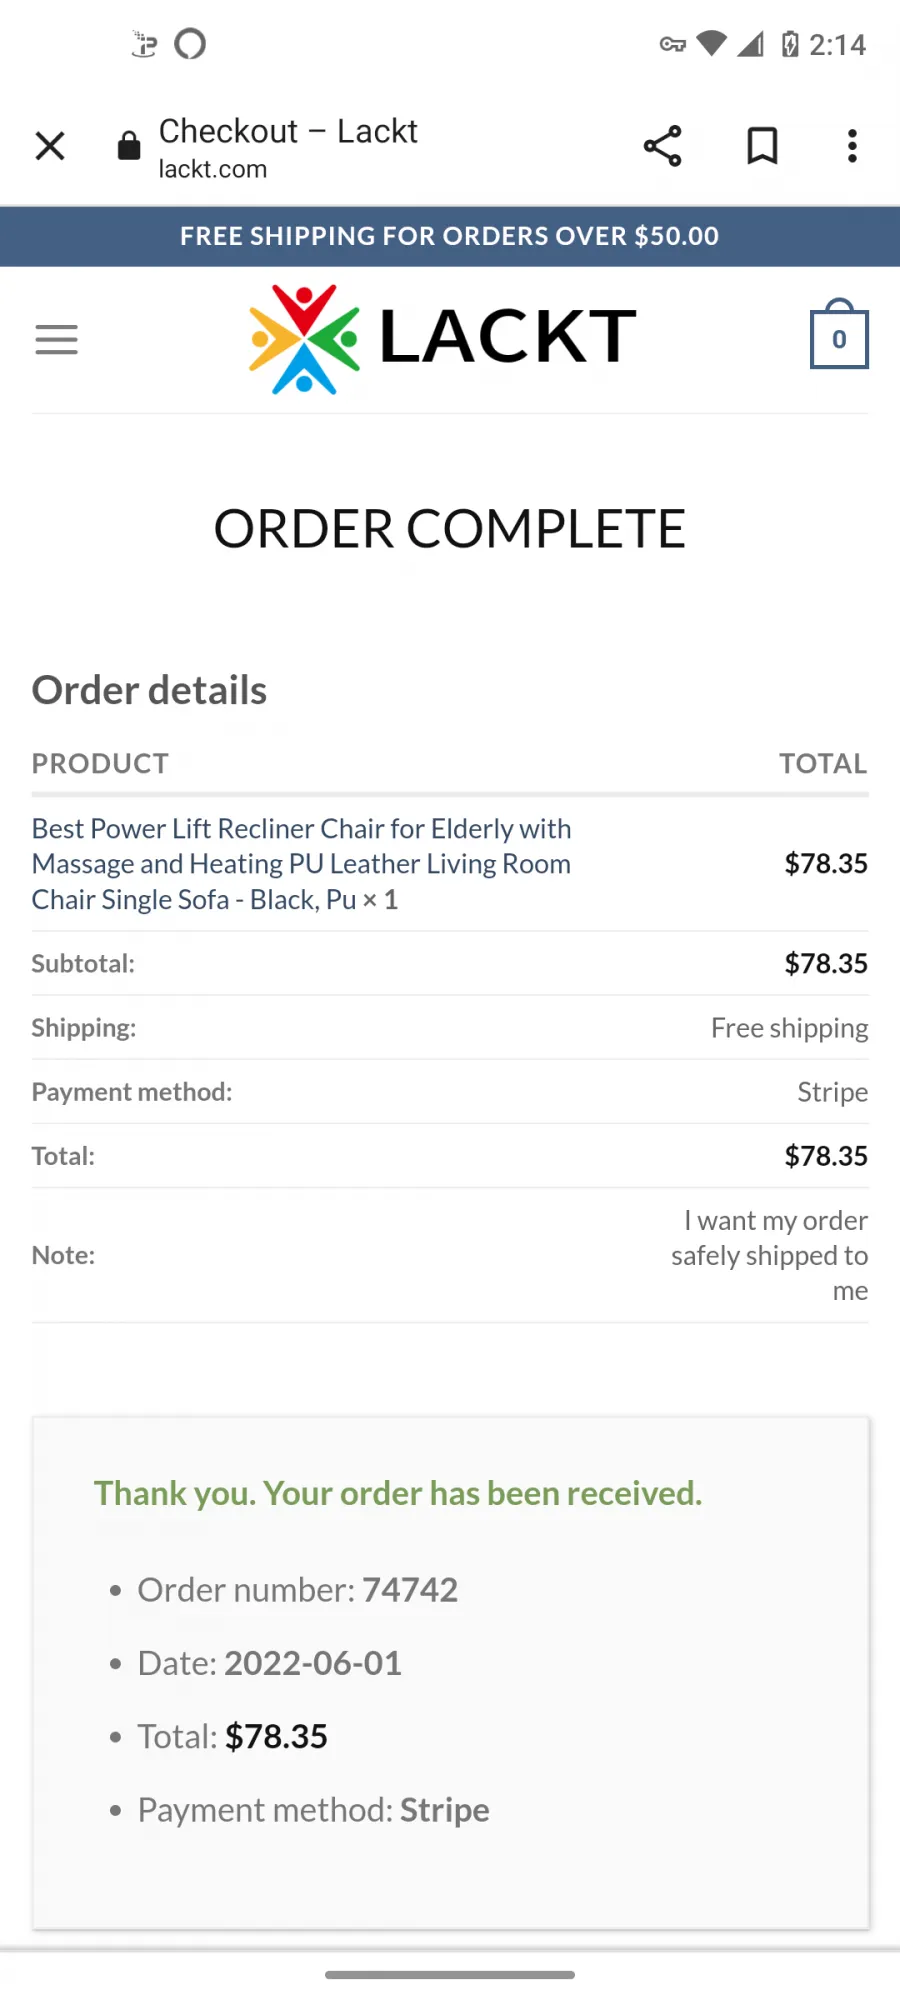Go to the Lackt logo homepage

click(x=443, y=338)
